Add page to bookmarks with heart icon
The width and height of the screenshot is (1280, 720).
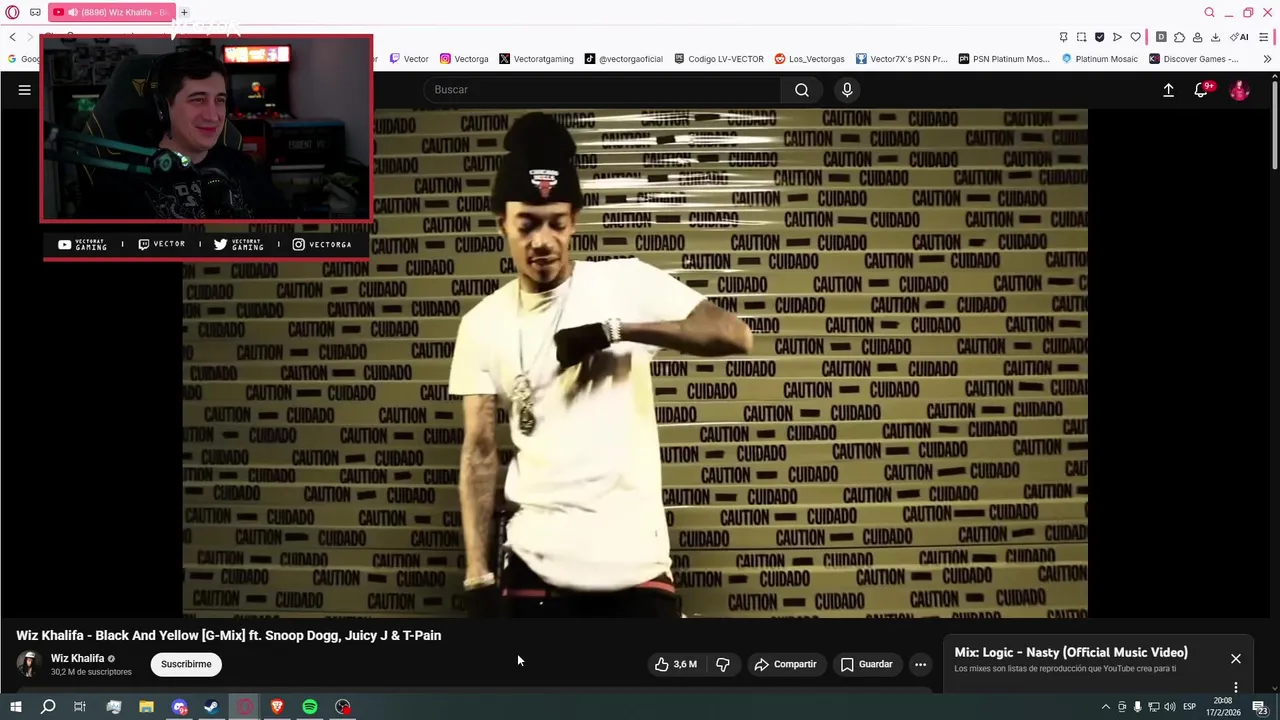pyautogui.click(x=1135, y=37)
